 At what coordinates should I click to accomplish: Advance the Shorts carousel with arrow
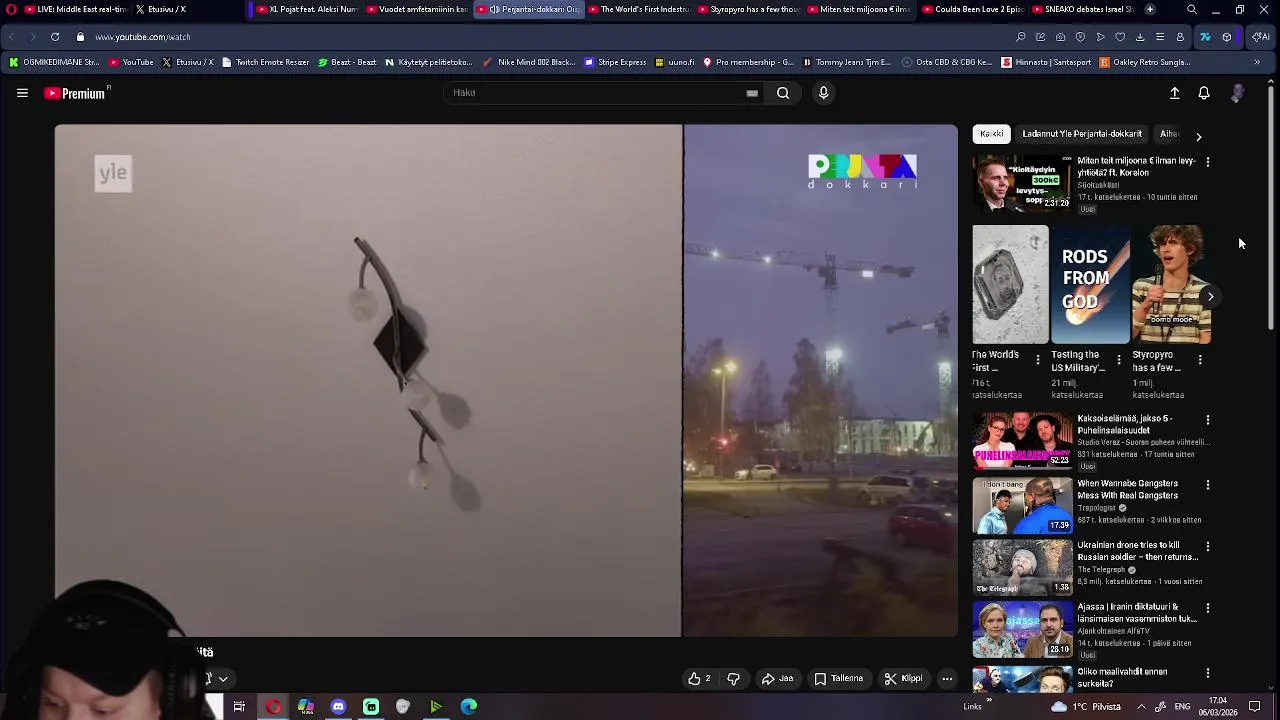[1210, 297]
